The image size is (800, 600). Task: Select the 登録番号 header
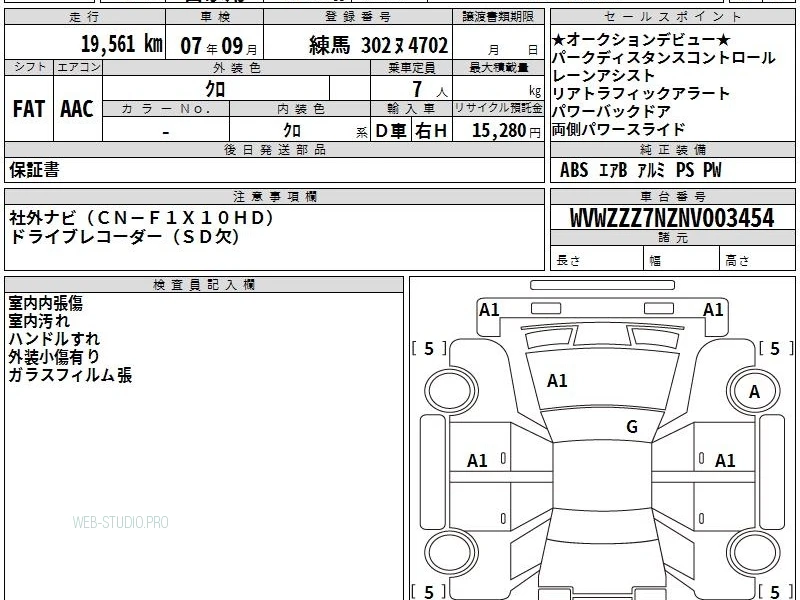(x=358, y=17)
